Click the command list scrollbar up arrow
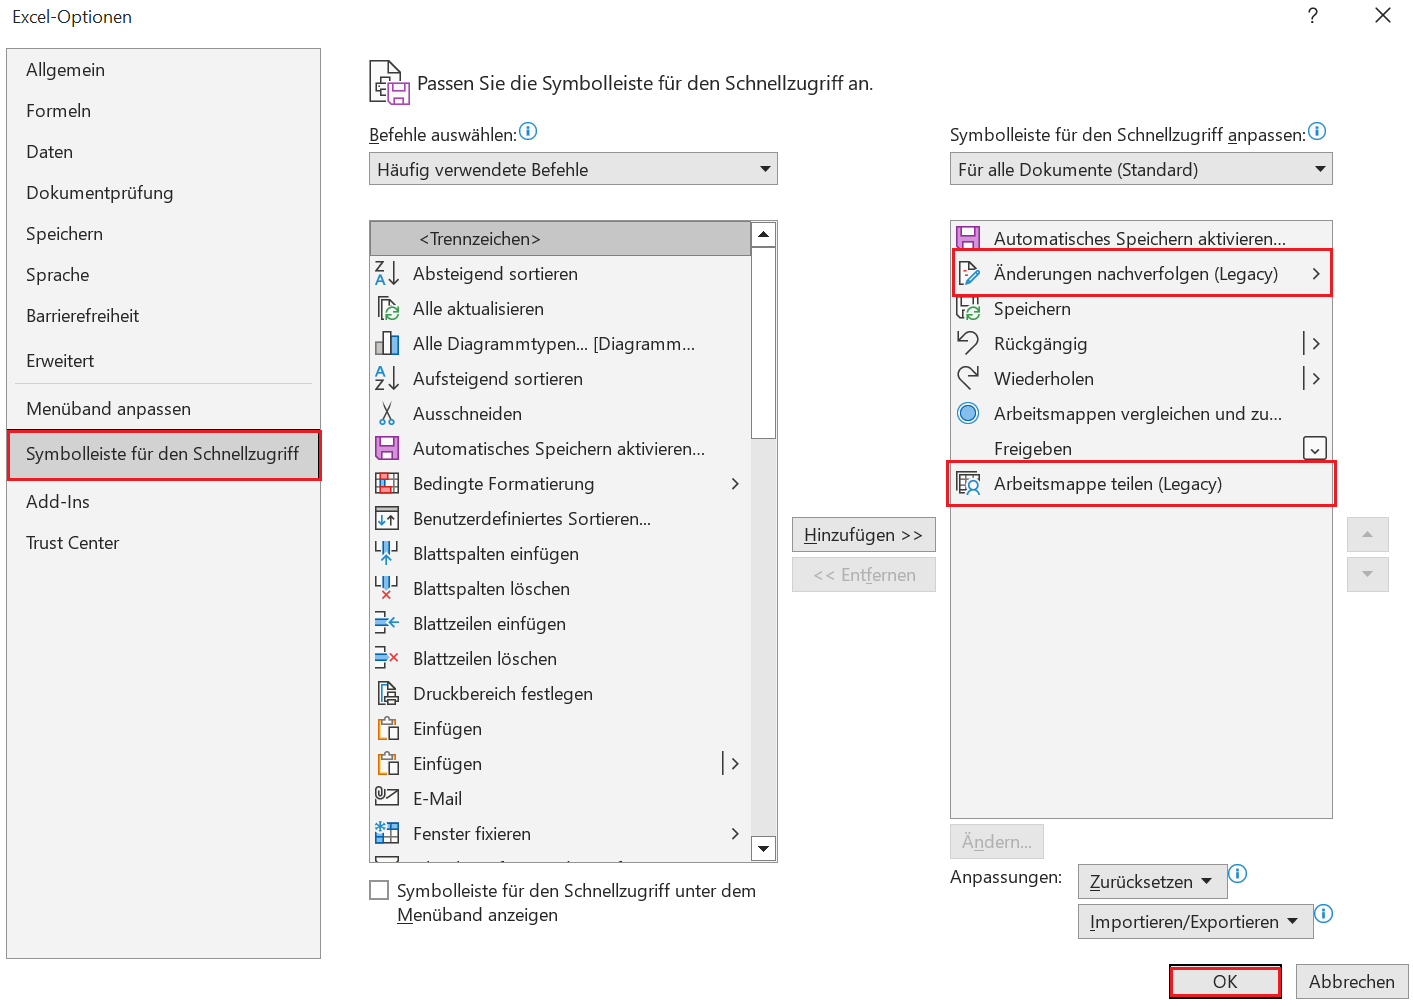 [x=763, y=234]
